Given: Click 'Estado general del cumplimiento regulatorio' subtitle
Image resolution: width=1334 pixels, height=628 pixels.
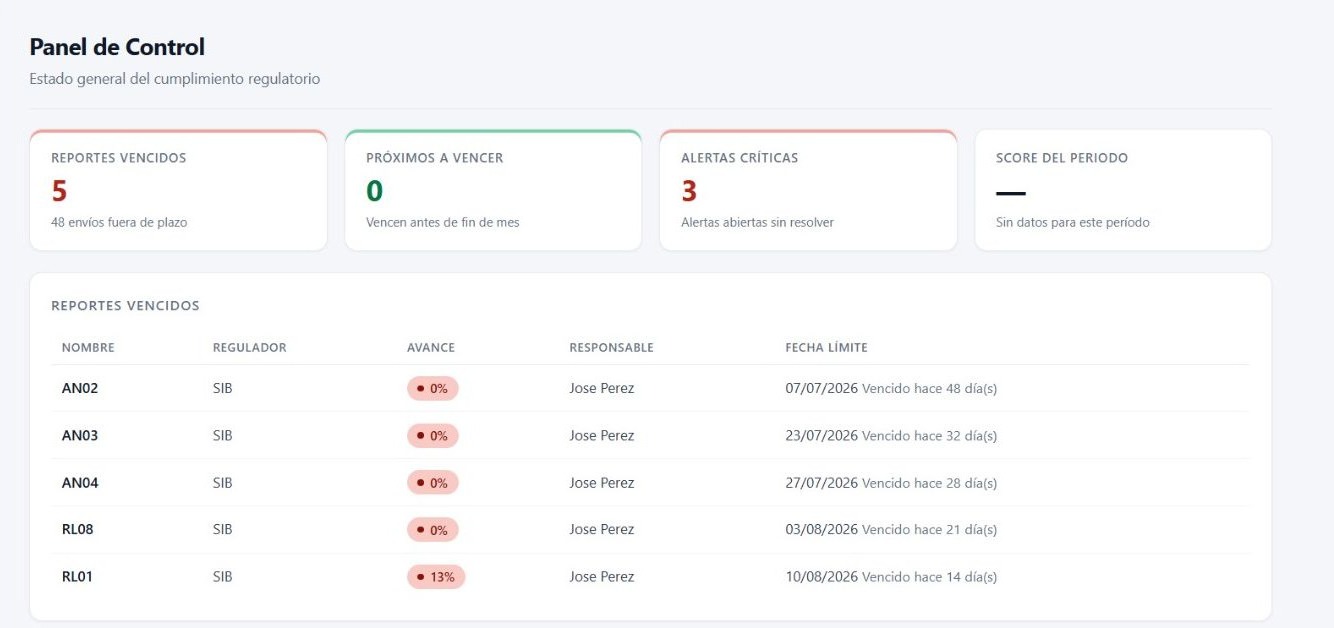Looking at the screenshot, I should pyautogui.click(x=175, y=78).
